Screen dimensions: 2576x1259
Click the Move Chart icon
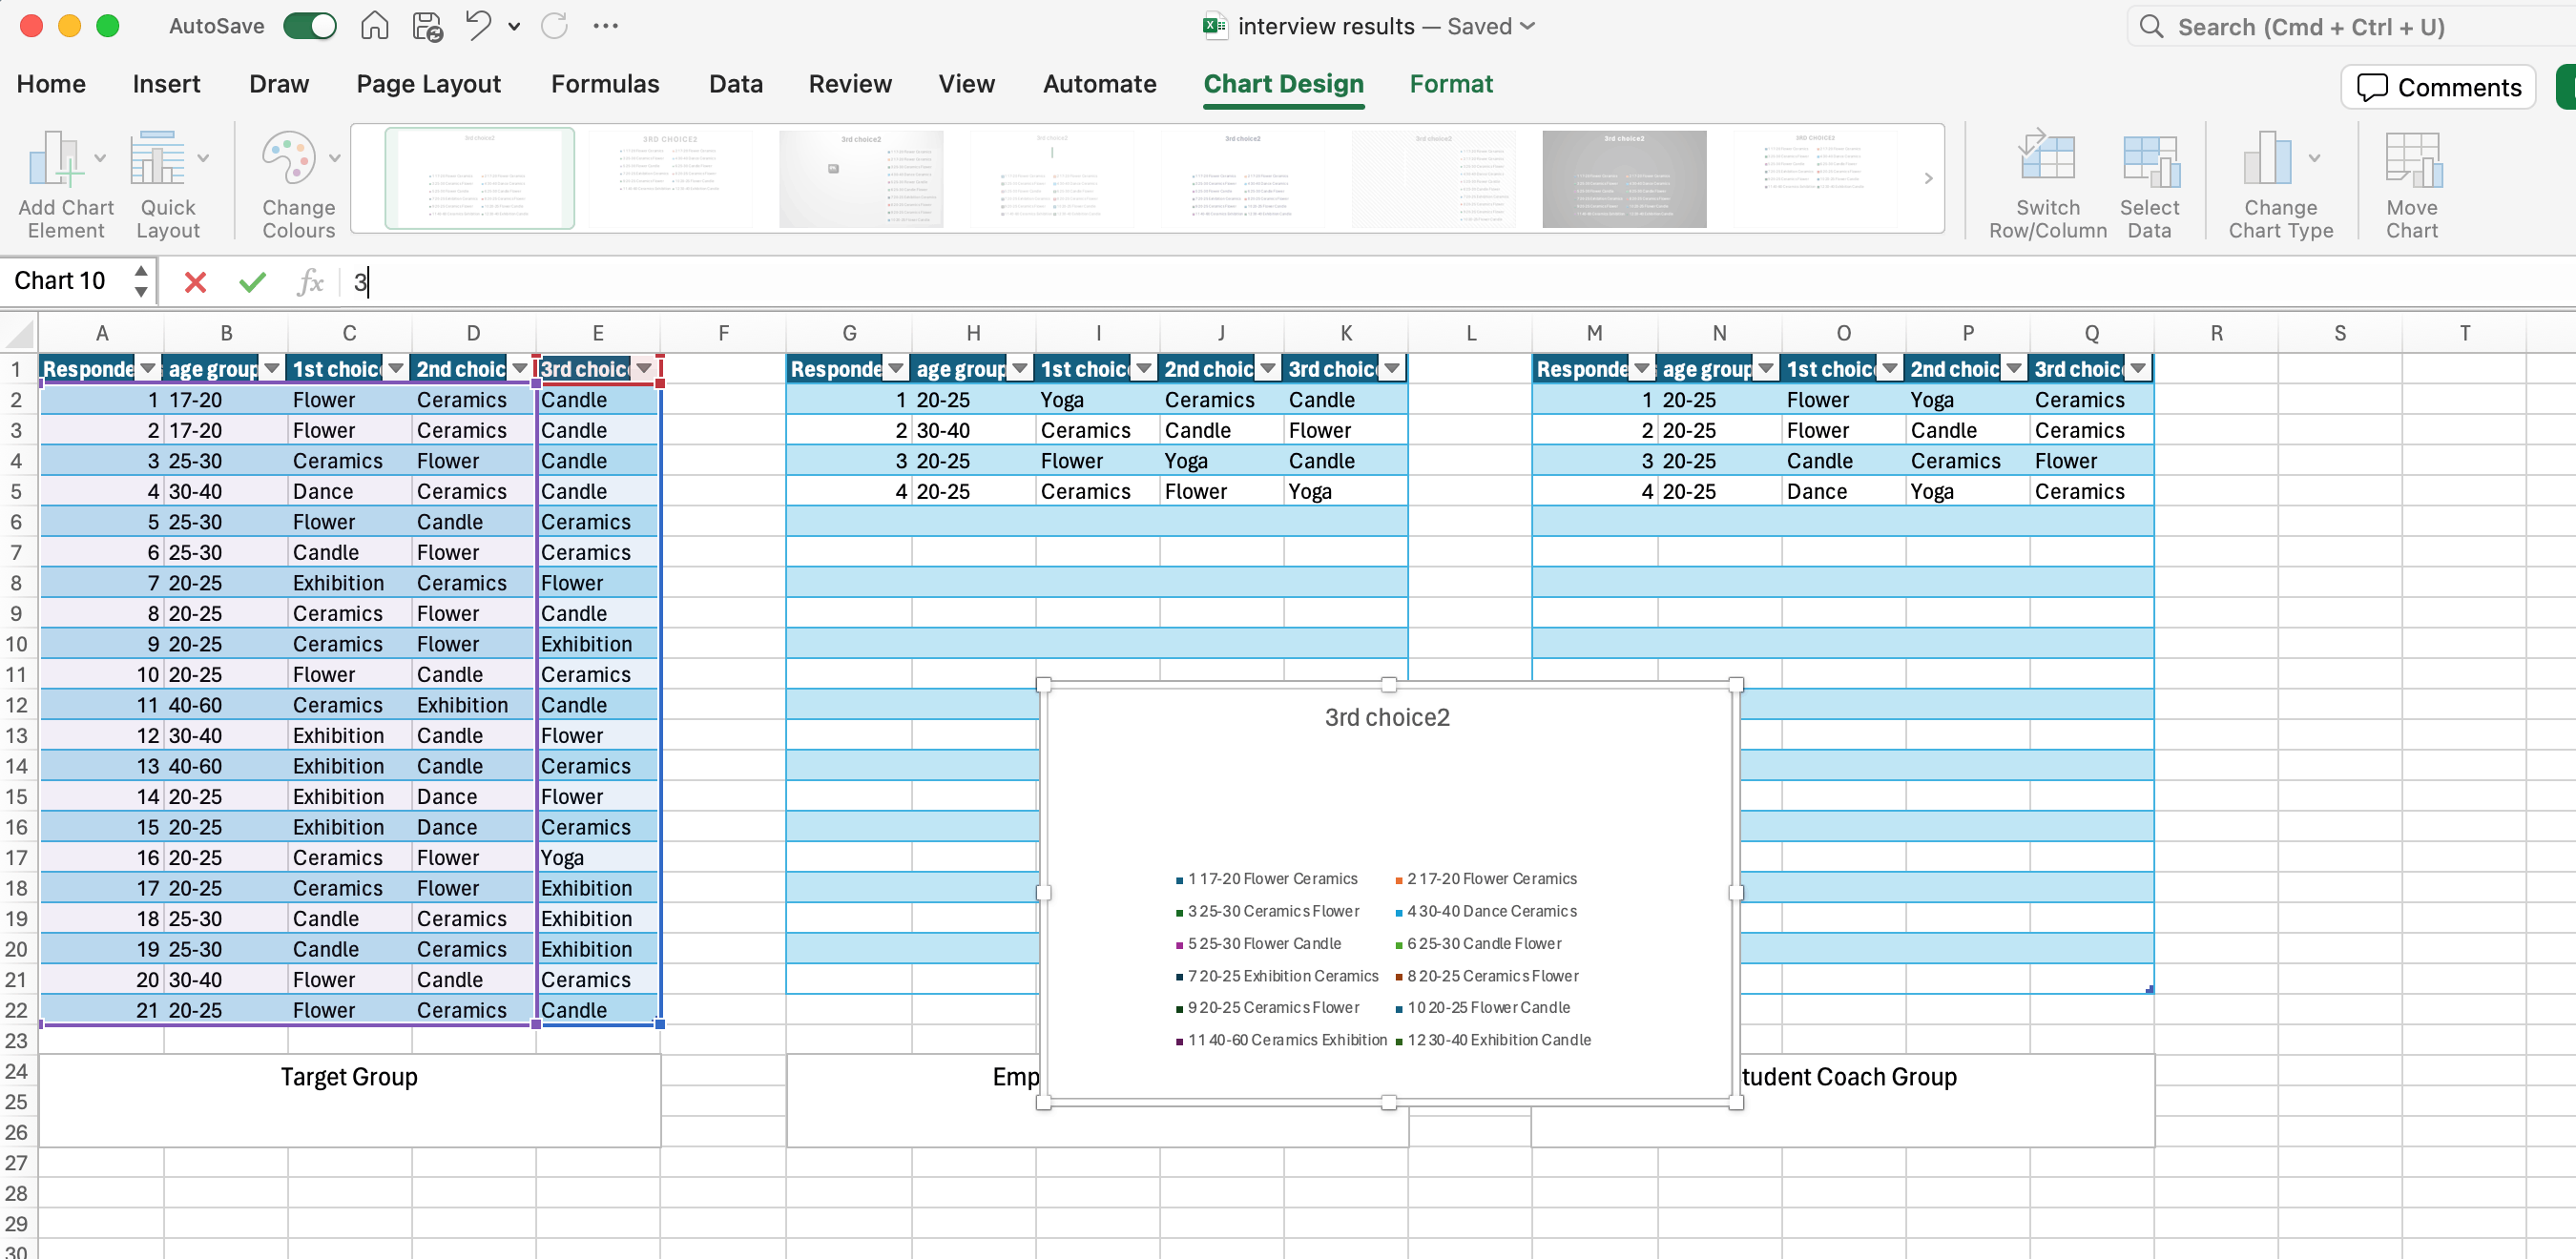click(2411, 160)
